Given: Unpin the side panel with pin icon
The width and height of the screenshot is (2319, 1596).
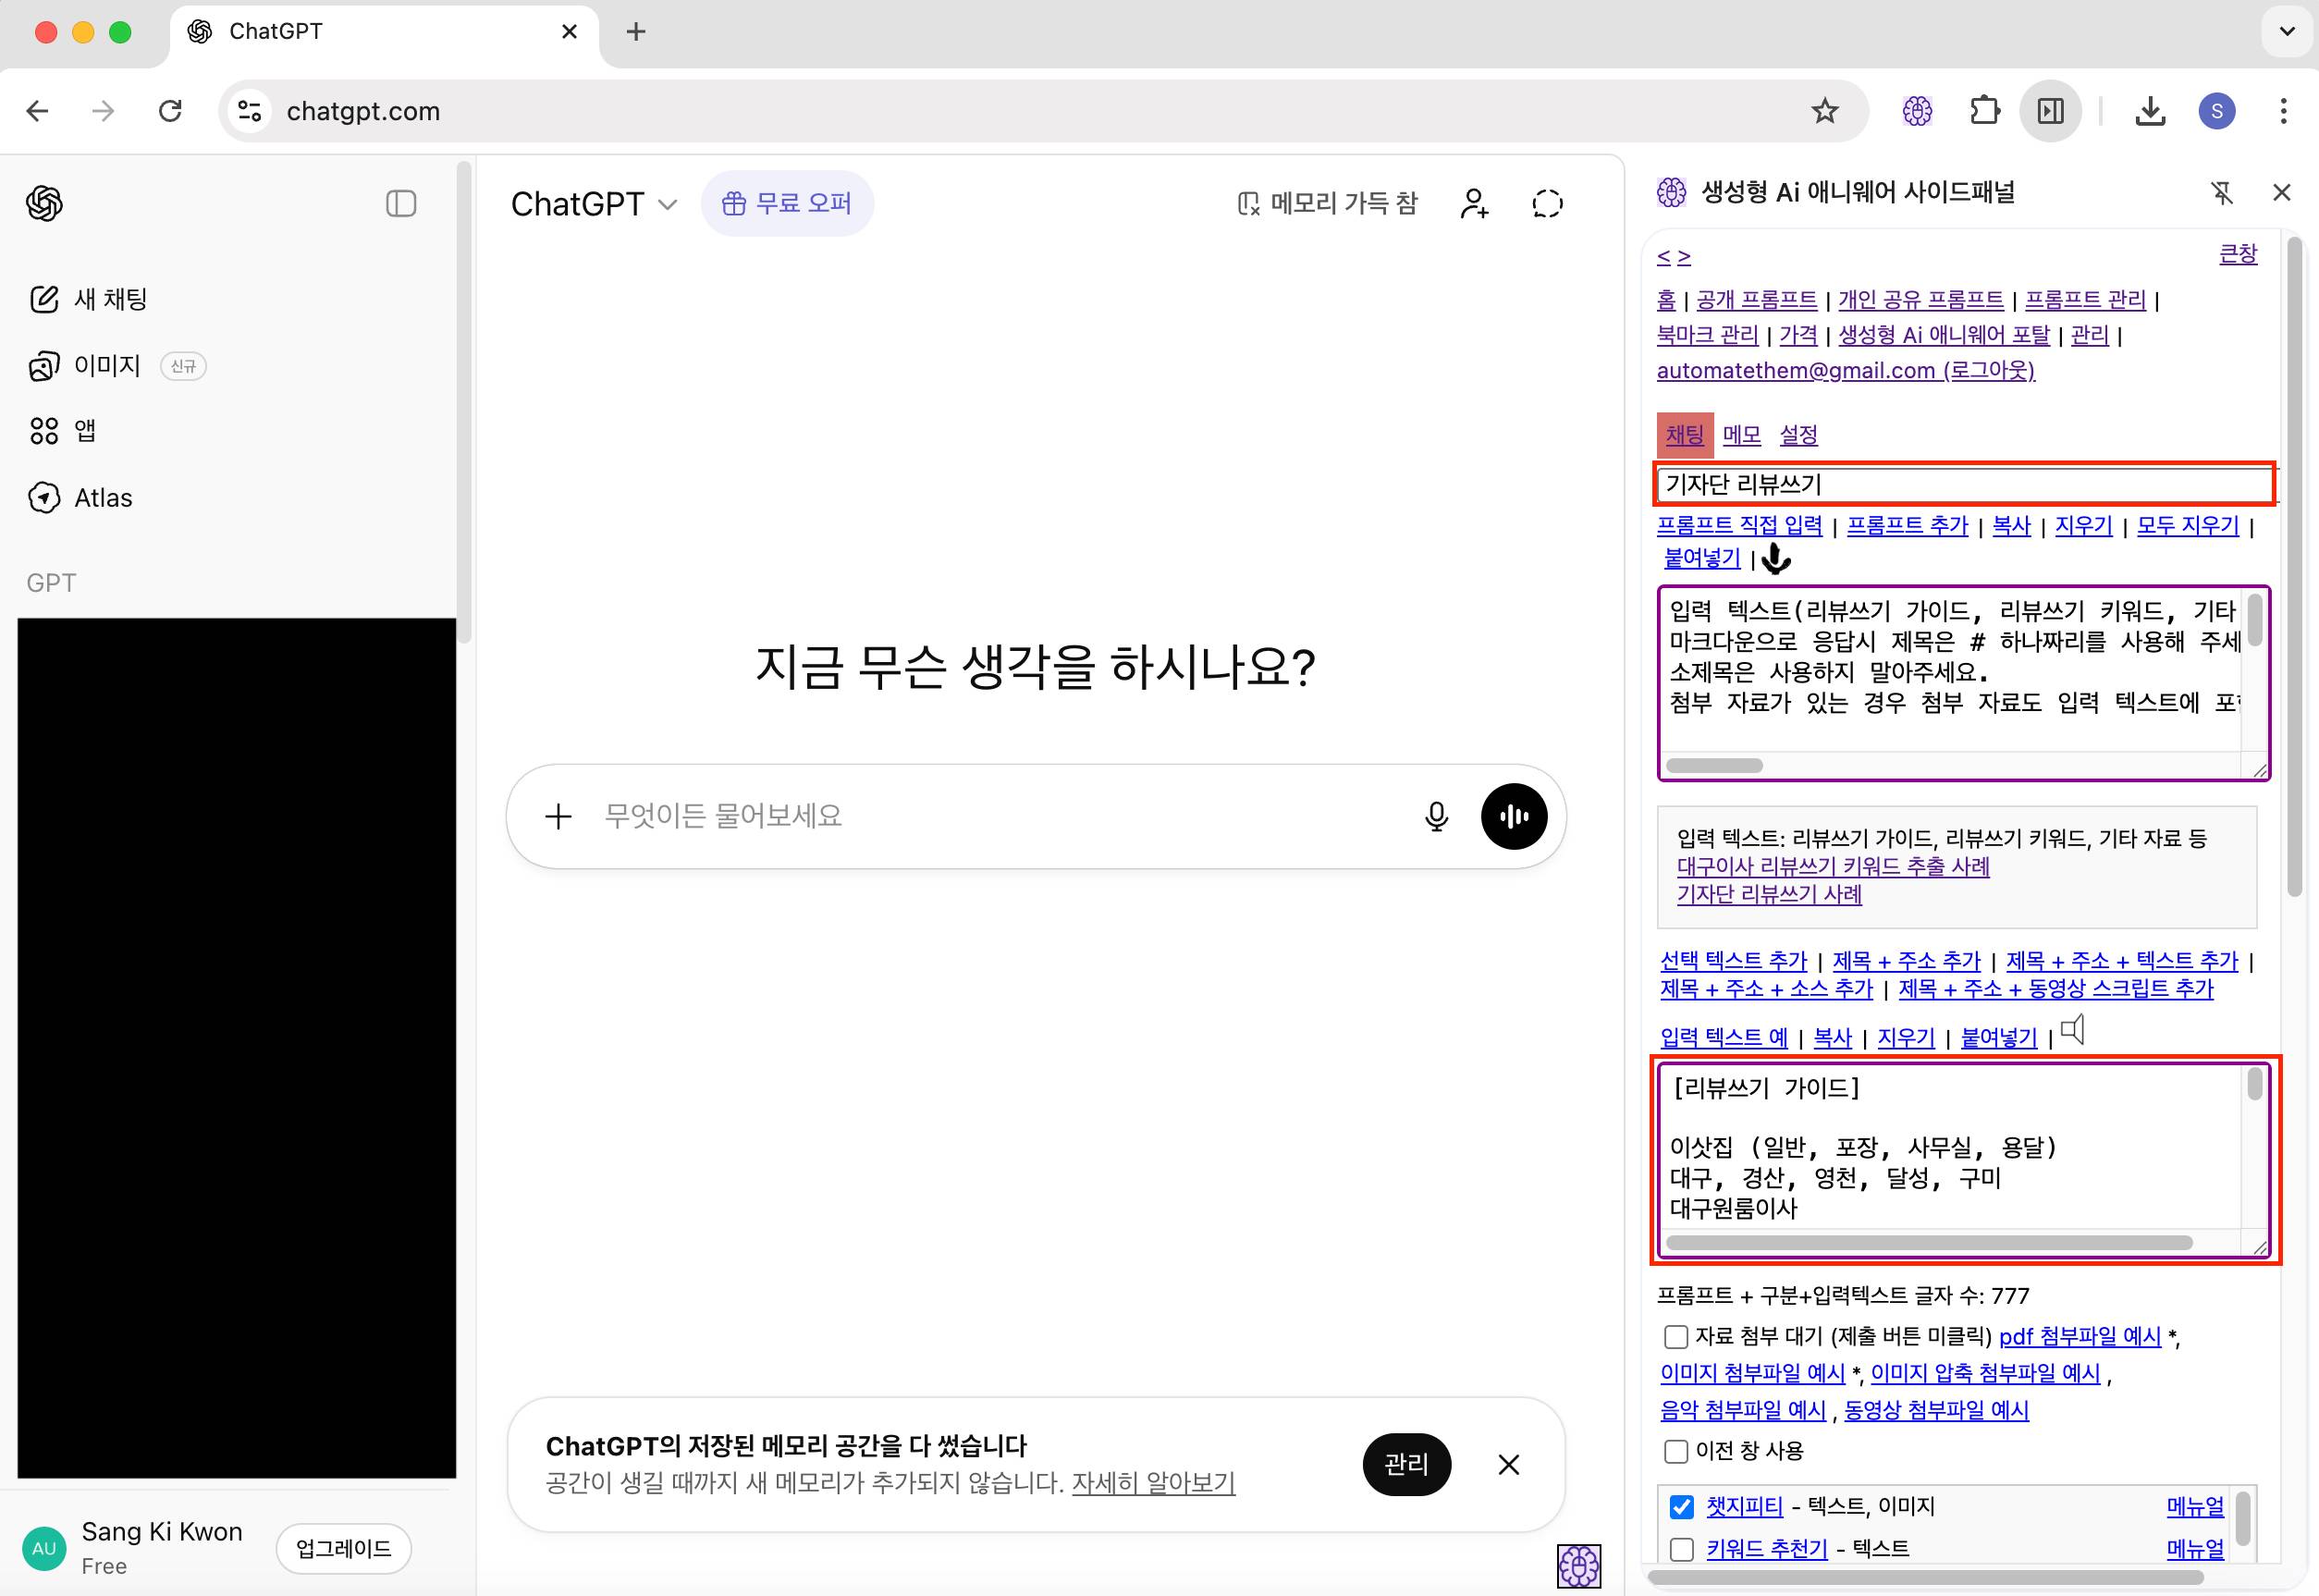Looking at the screenshot, I should click(2221, 192).
